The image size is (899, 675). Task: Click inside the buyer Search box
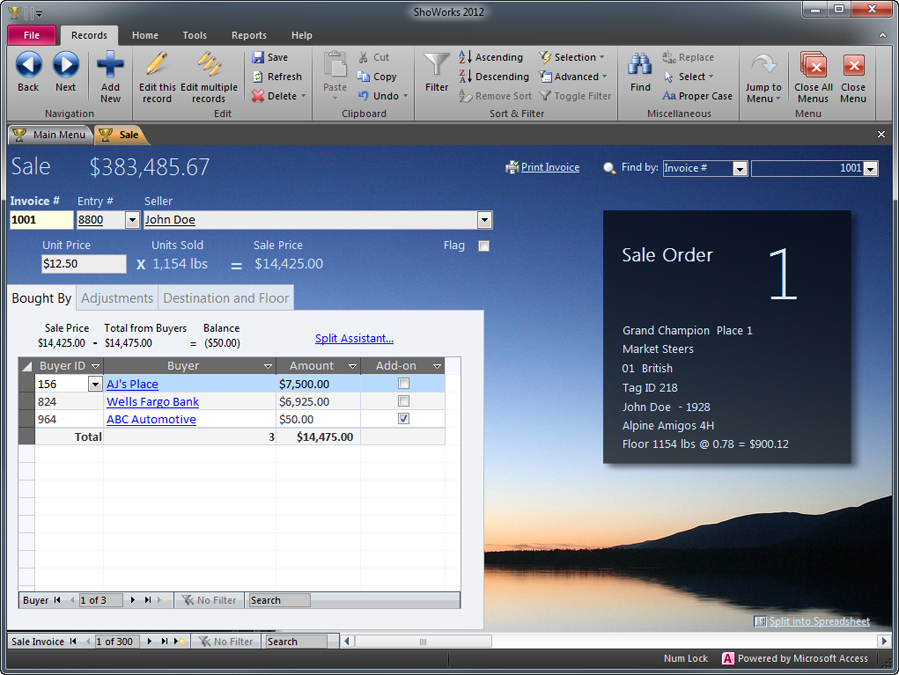[x=279, y=600]
